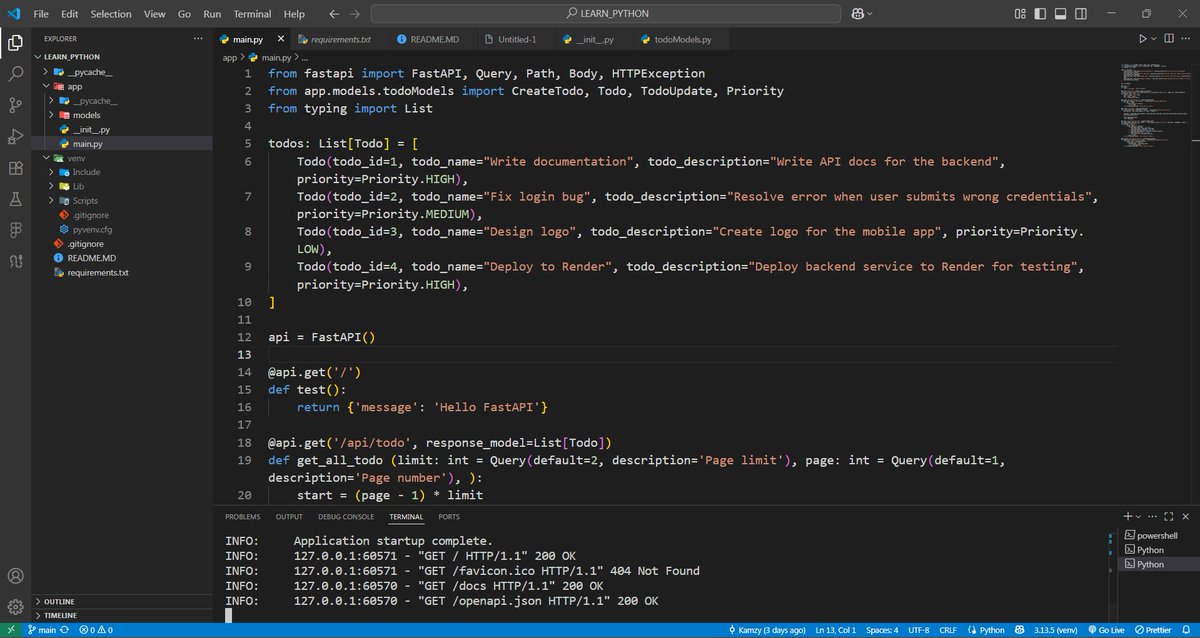Change the UTF-8 file encoding
Screen dimensions: 1200x638
pos(921,630)
